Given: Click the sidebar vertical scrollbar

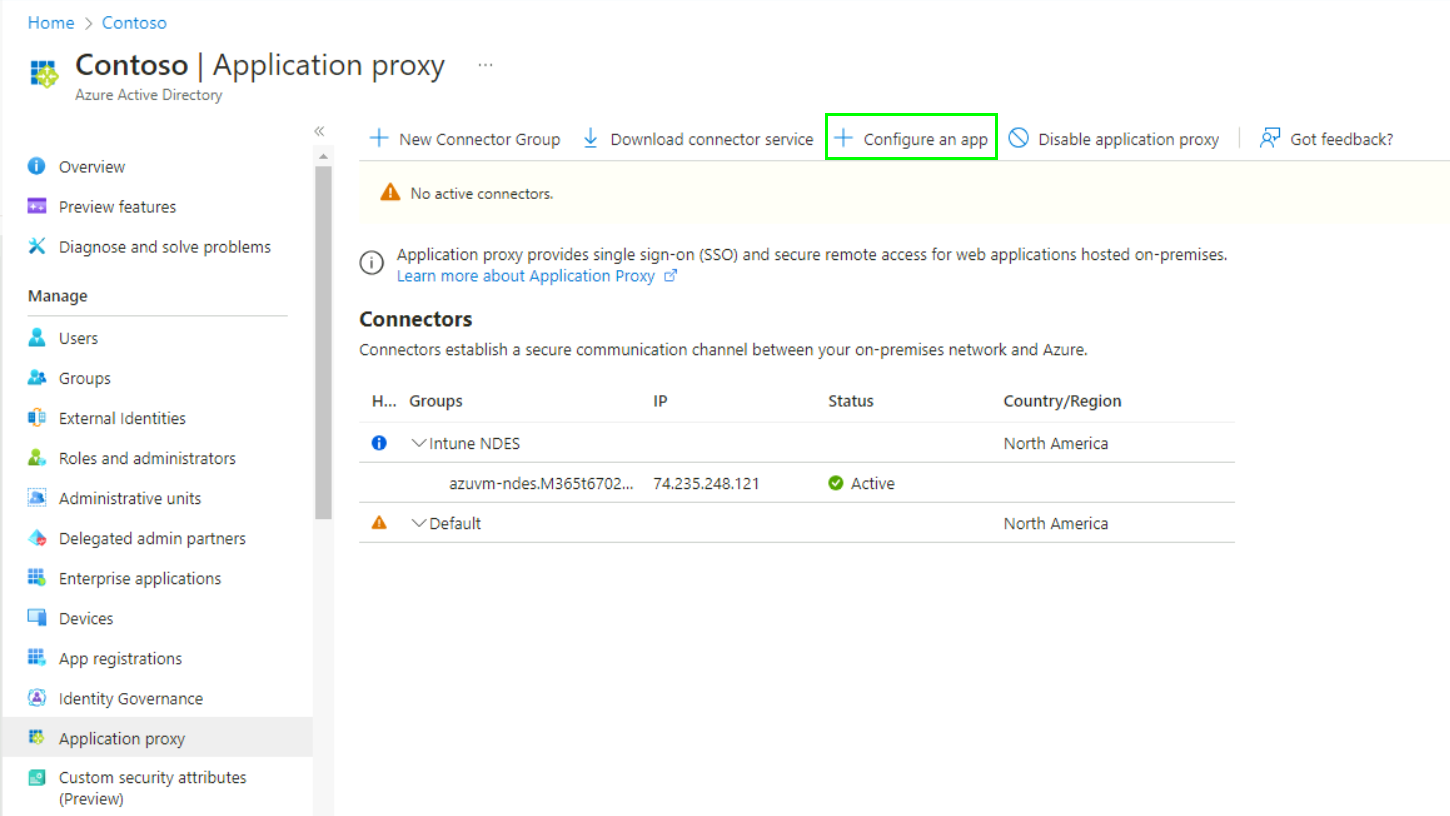Looking at the screenshot, I should coord(323,340).
